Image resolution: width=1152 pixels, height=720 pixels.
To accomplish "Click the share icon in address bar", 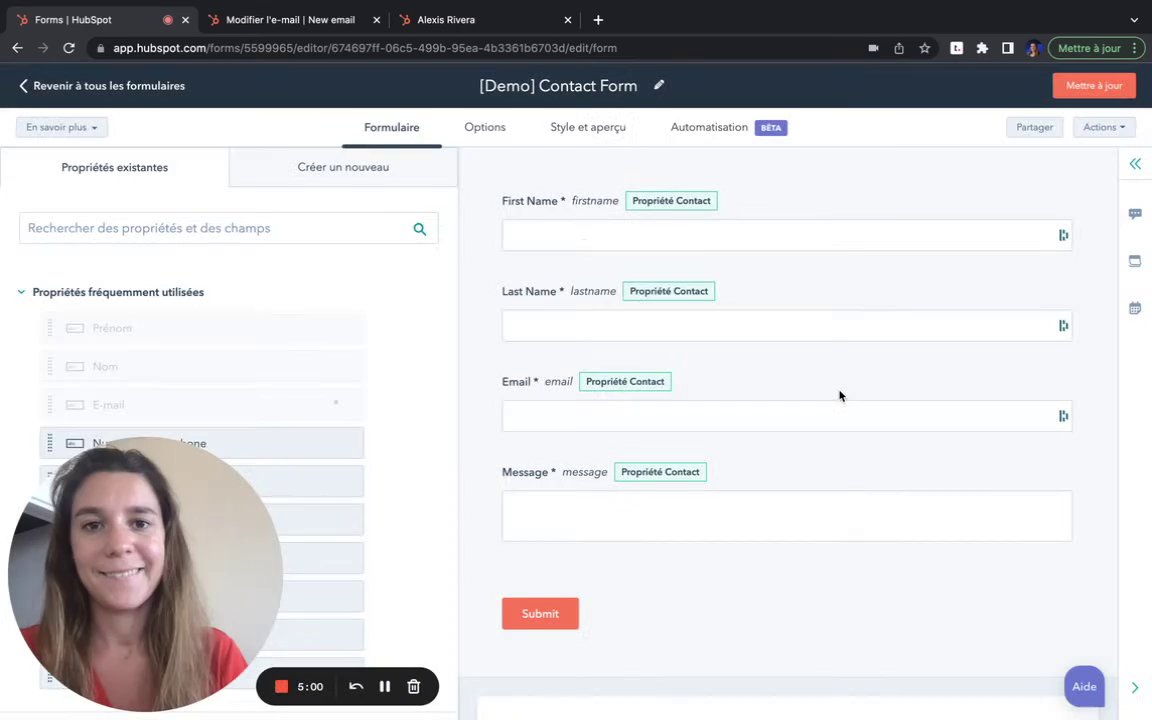I will 899,48.
